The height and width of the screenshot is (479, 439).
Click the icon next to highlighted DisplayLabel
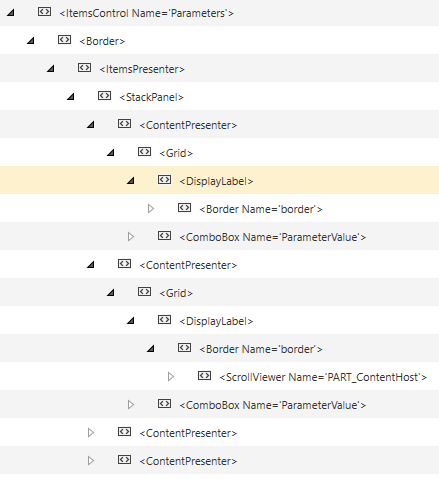[x=164, y=180]
